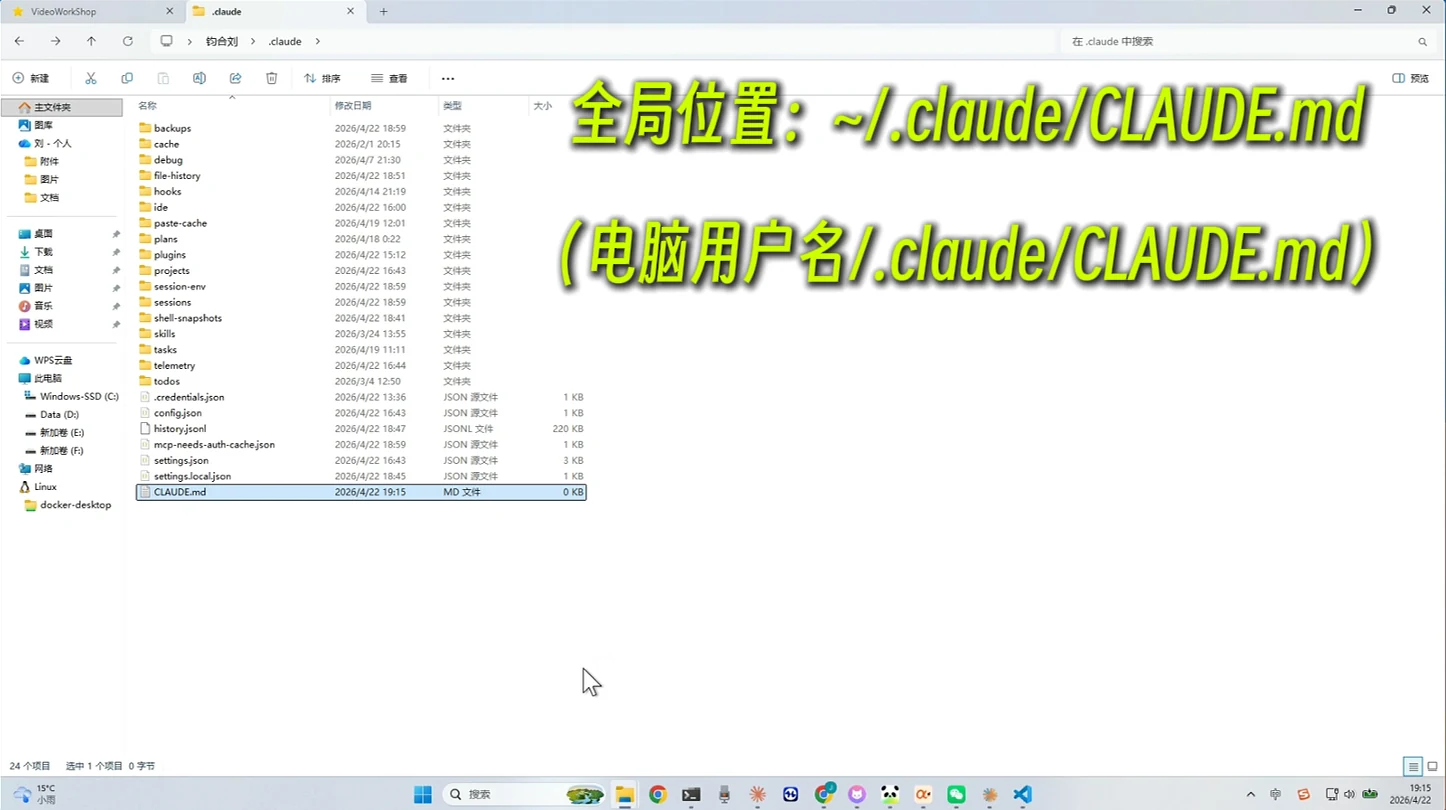Go up one folder level
Viewport: 1446px width, 810px height.
click(x=91, y=41)
